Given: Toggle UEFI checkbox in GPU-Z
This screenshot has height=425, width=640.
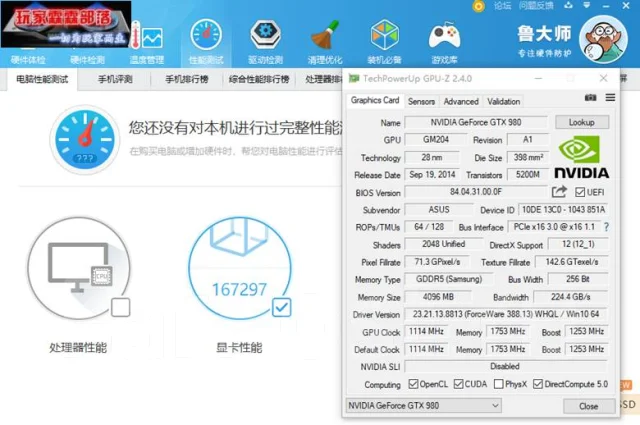Looking at the screenshot, I should (x=580, y=192).
